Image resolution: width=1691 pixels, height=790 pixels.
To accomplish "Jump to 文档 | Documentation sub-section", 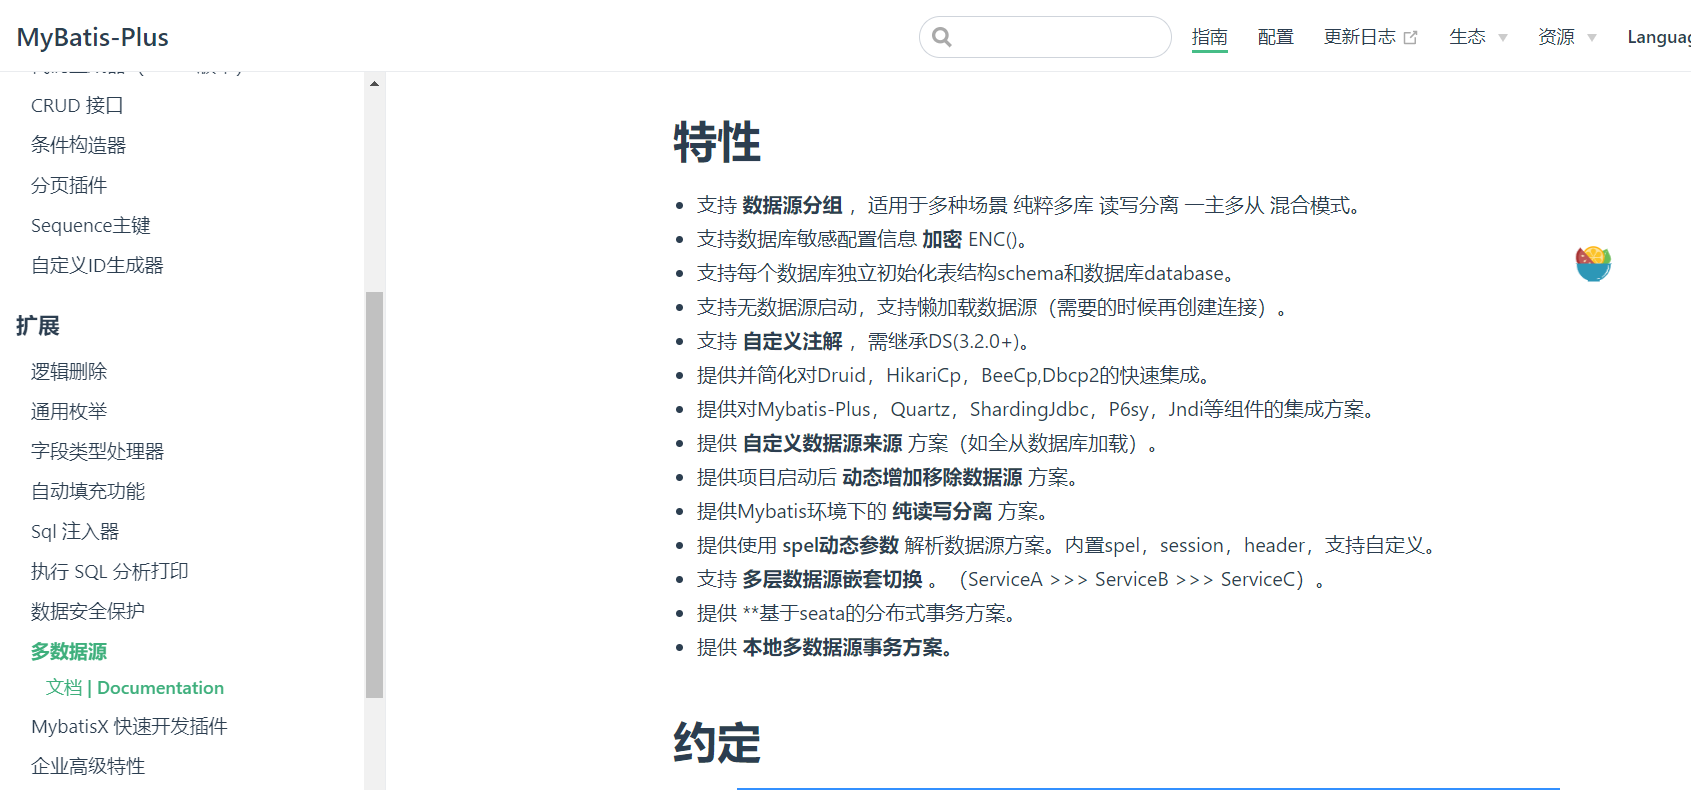I will coord(135,688).
